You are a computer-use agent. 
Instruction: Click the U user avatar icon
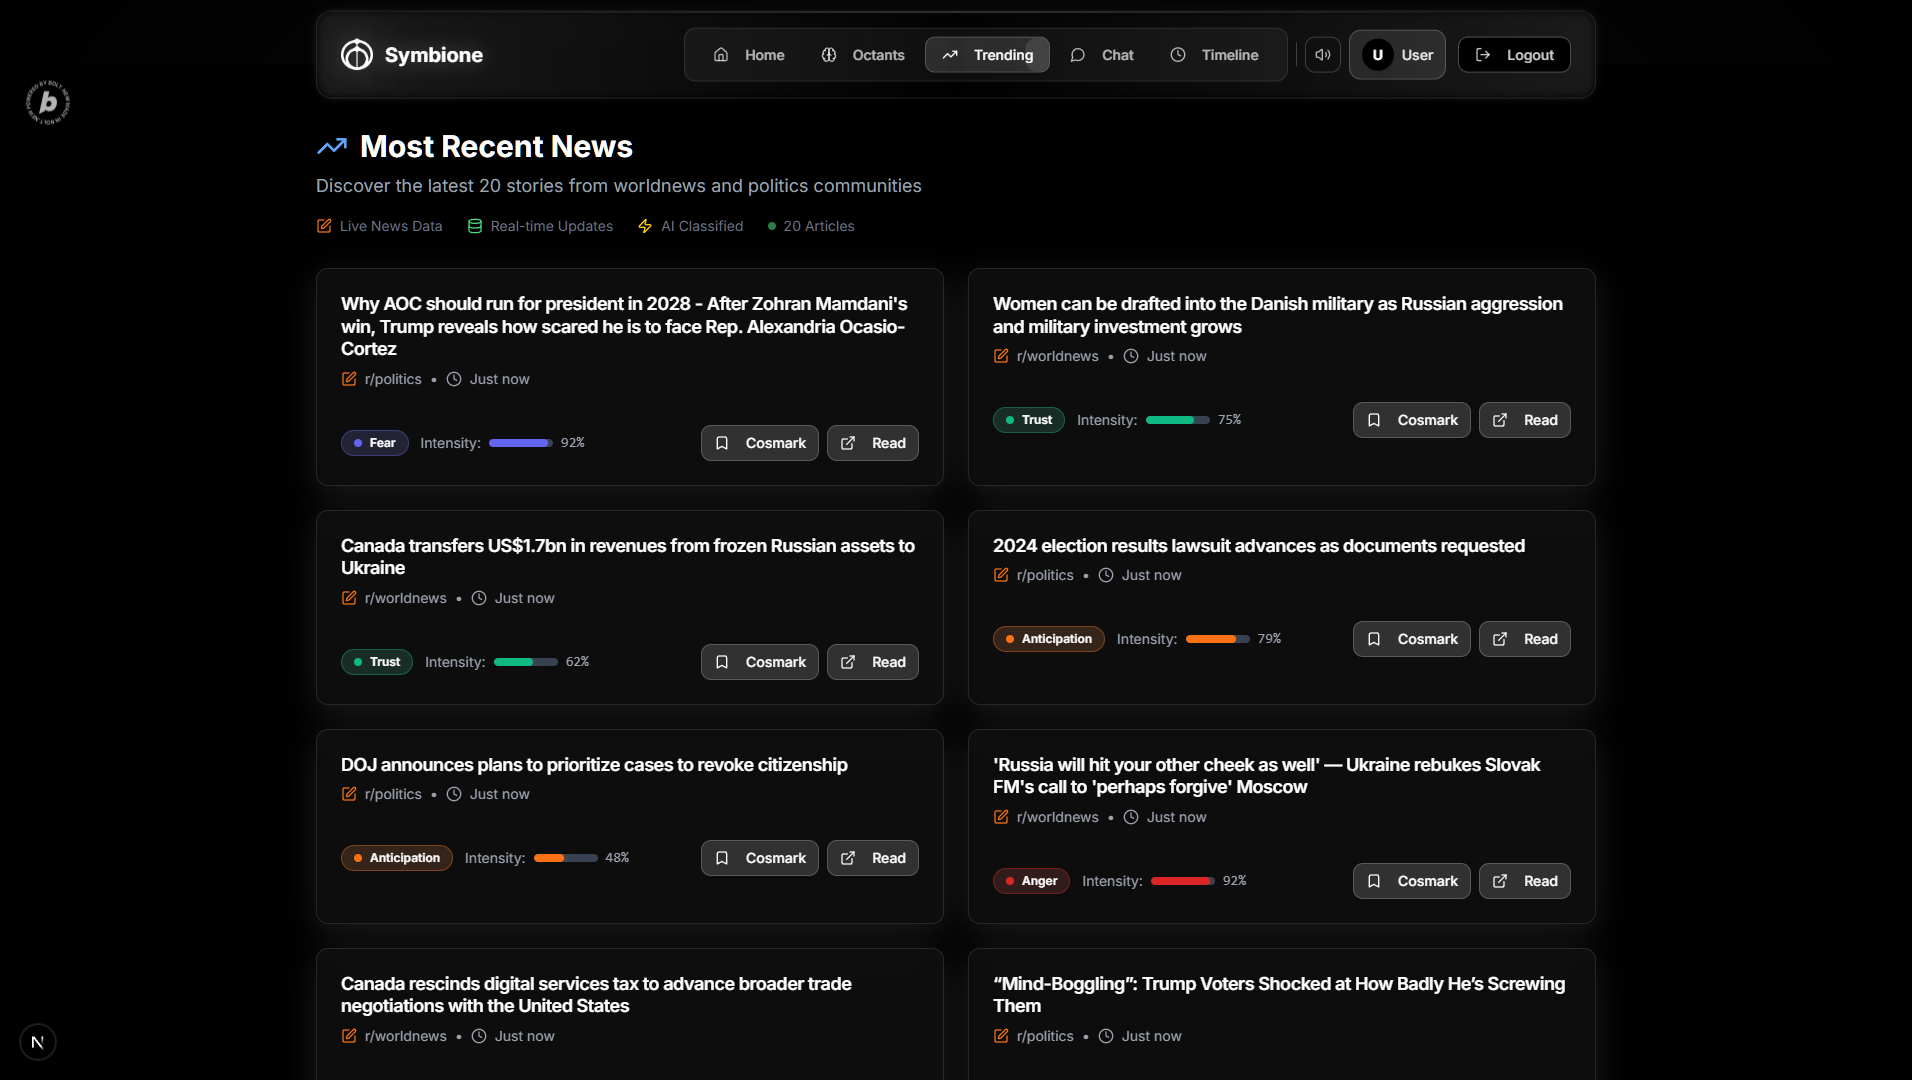pos(1377,55)
